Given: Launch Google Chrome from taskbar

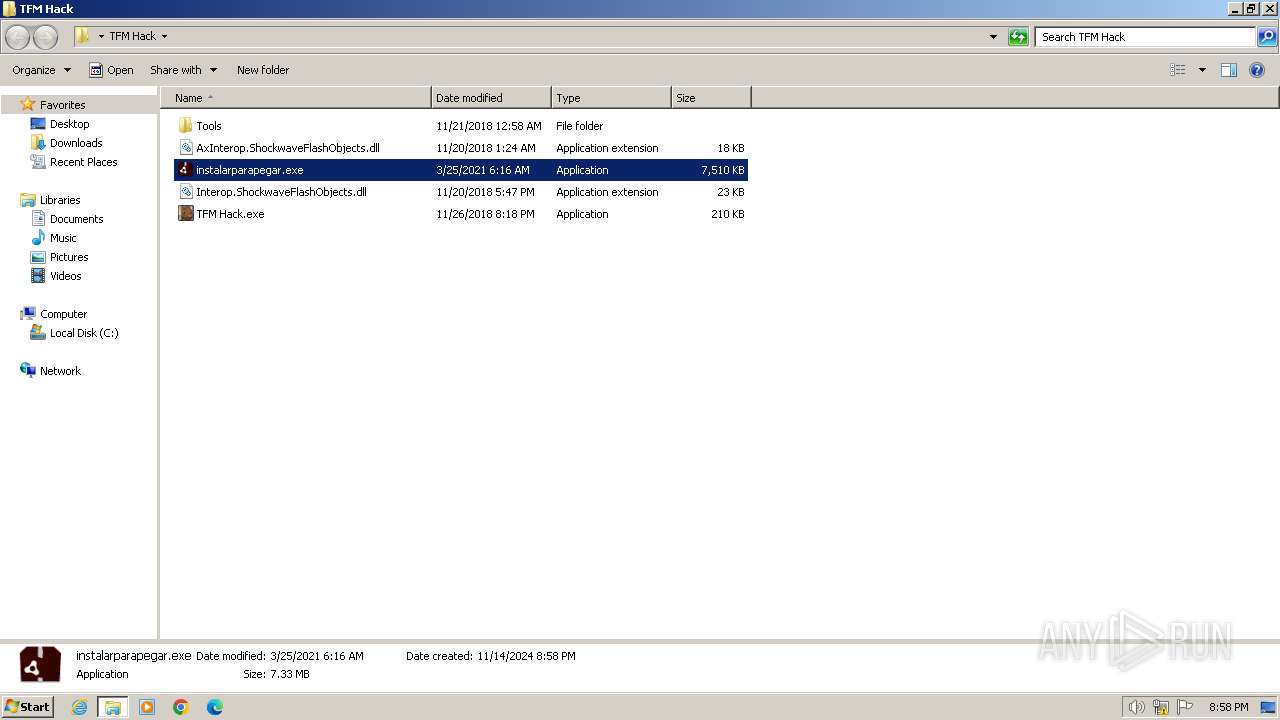Looking at the screenshot, I should tap(181, 707).
